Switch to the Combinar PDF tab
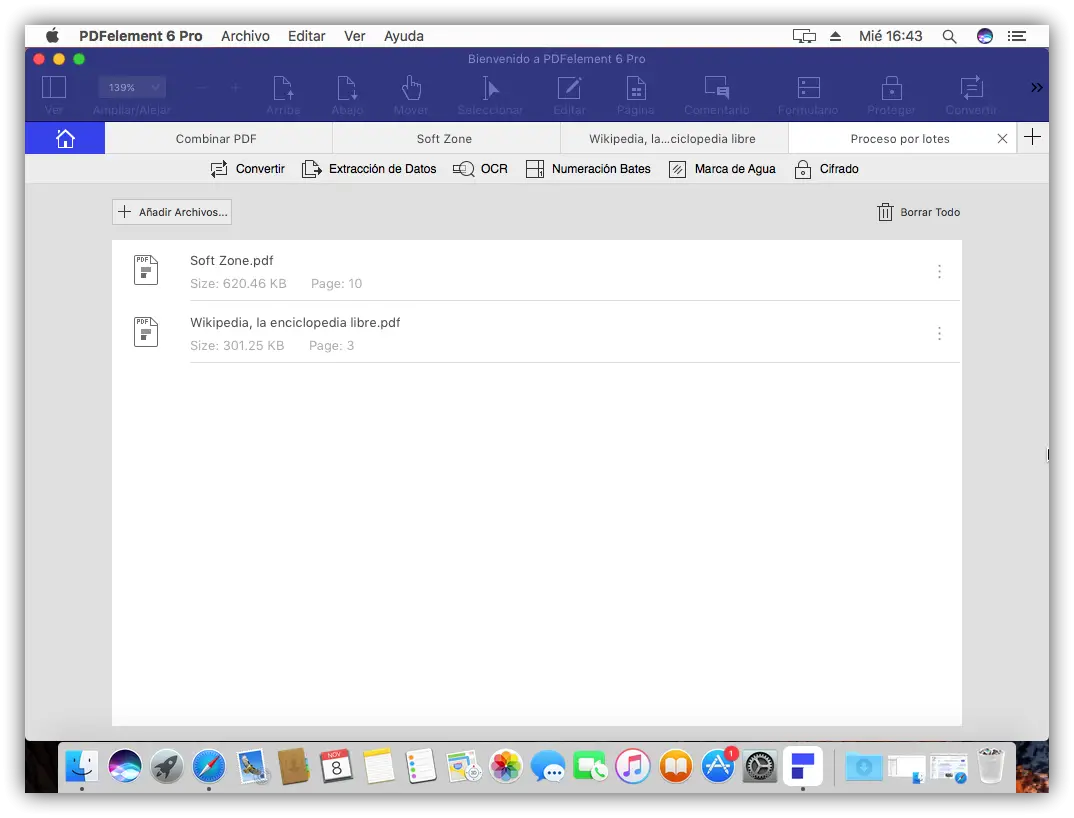 [x=218, y=138]
